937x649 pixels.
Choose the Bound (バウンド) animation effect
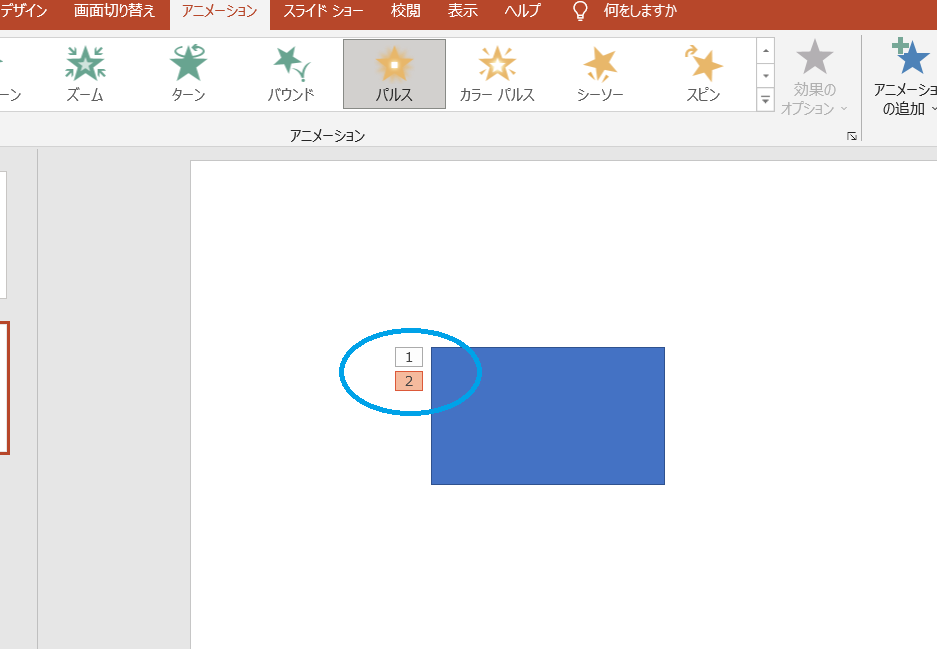(x=291, y=74)
